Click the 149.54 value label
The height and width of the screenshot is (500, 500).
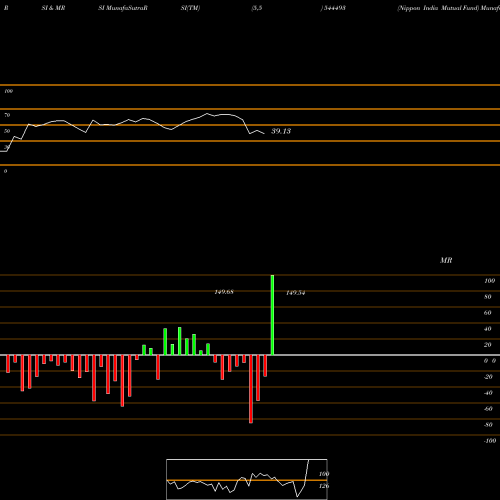pos(296,293)
